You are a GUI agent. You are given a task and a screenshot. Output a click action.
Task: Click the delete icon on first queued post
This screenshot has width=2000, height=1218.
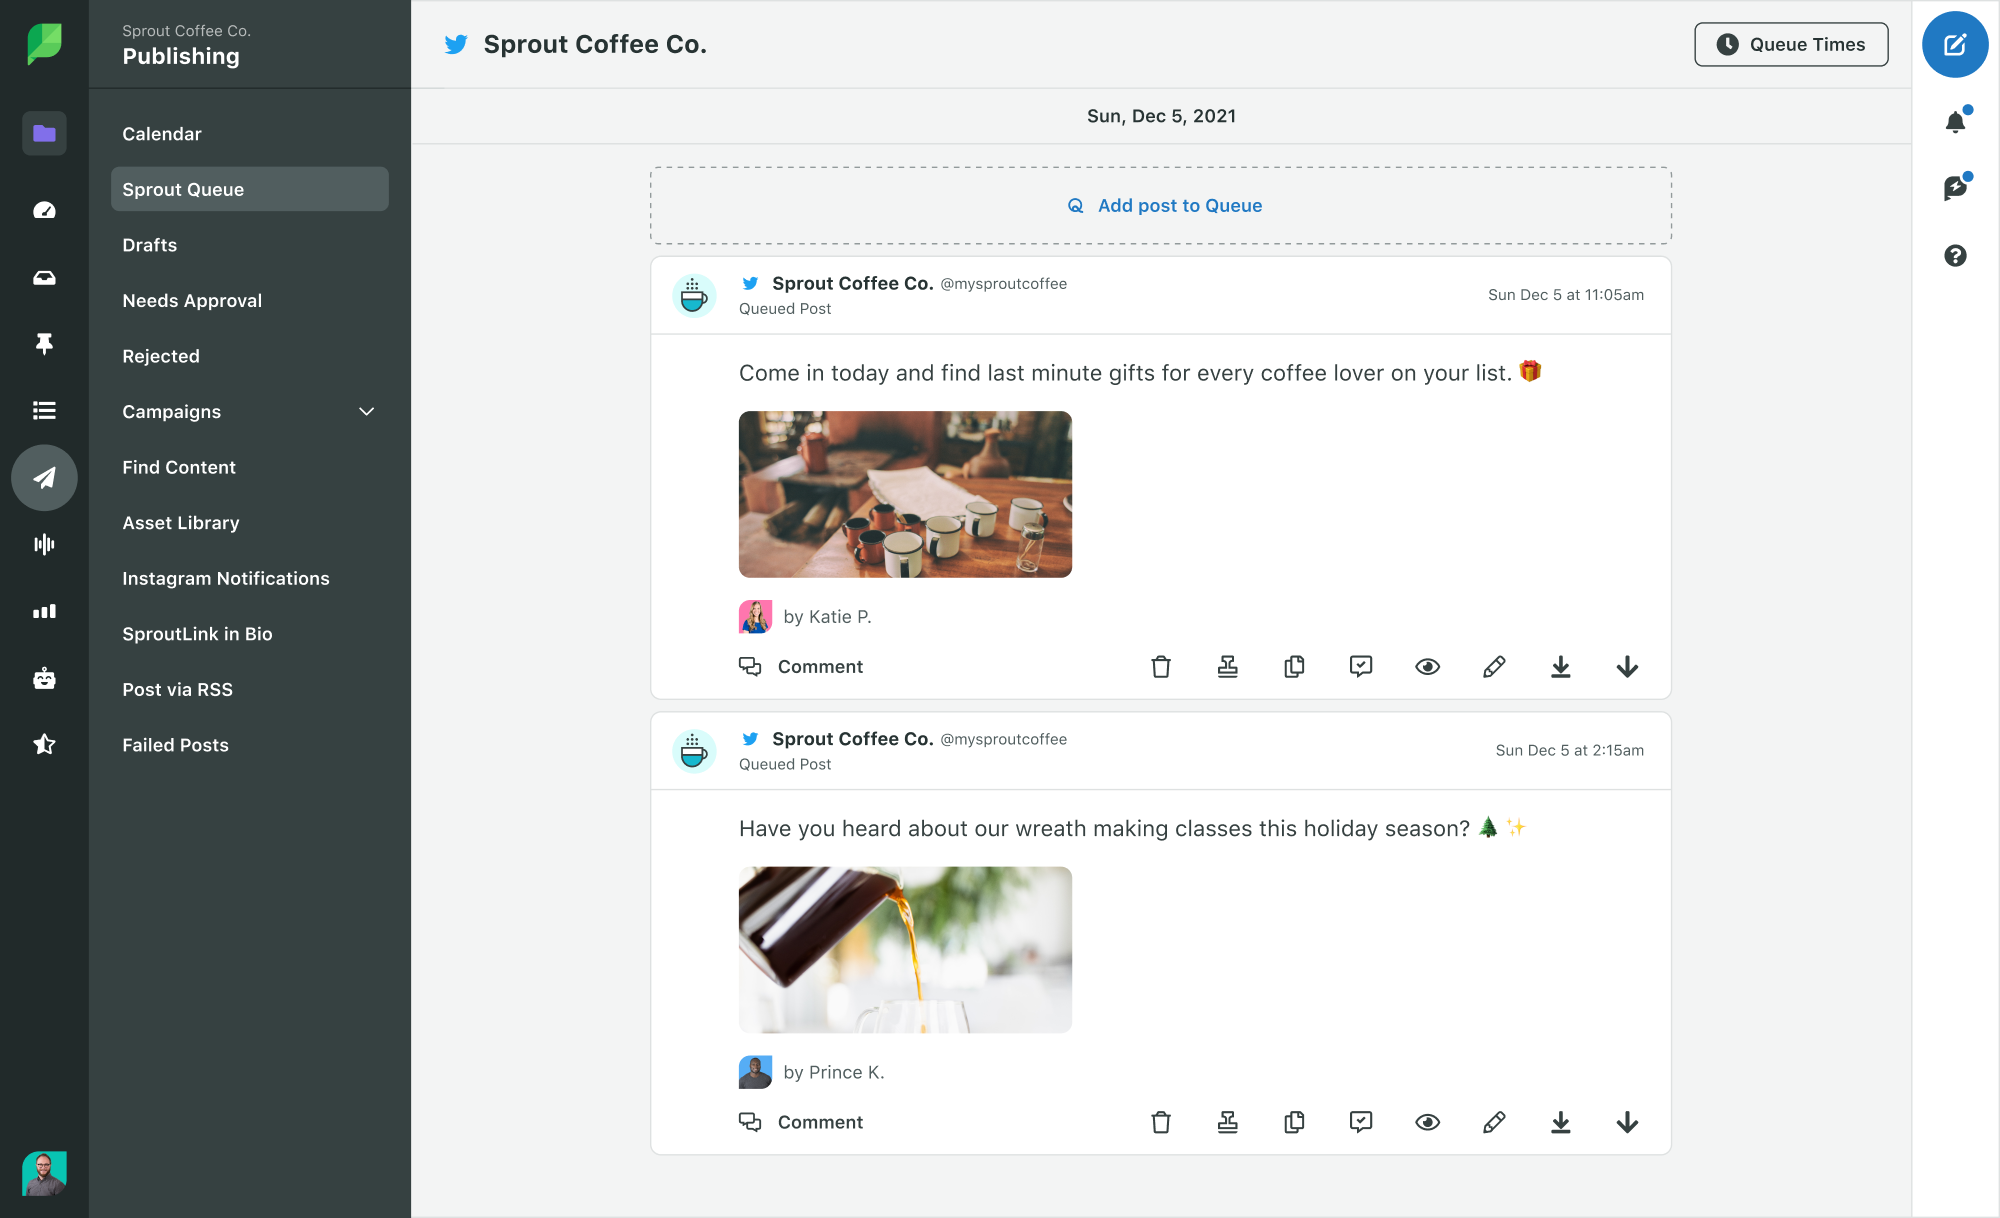pyautogui.click(x=1161, y=665)
